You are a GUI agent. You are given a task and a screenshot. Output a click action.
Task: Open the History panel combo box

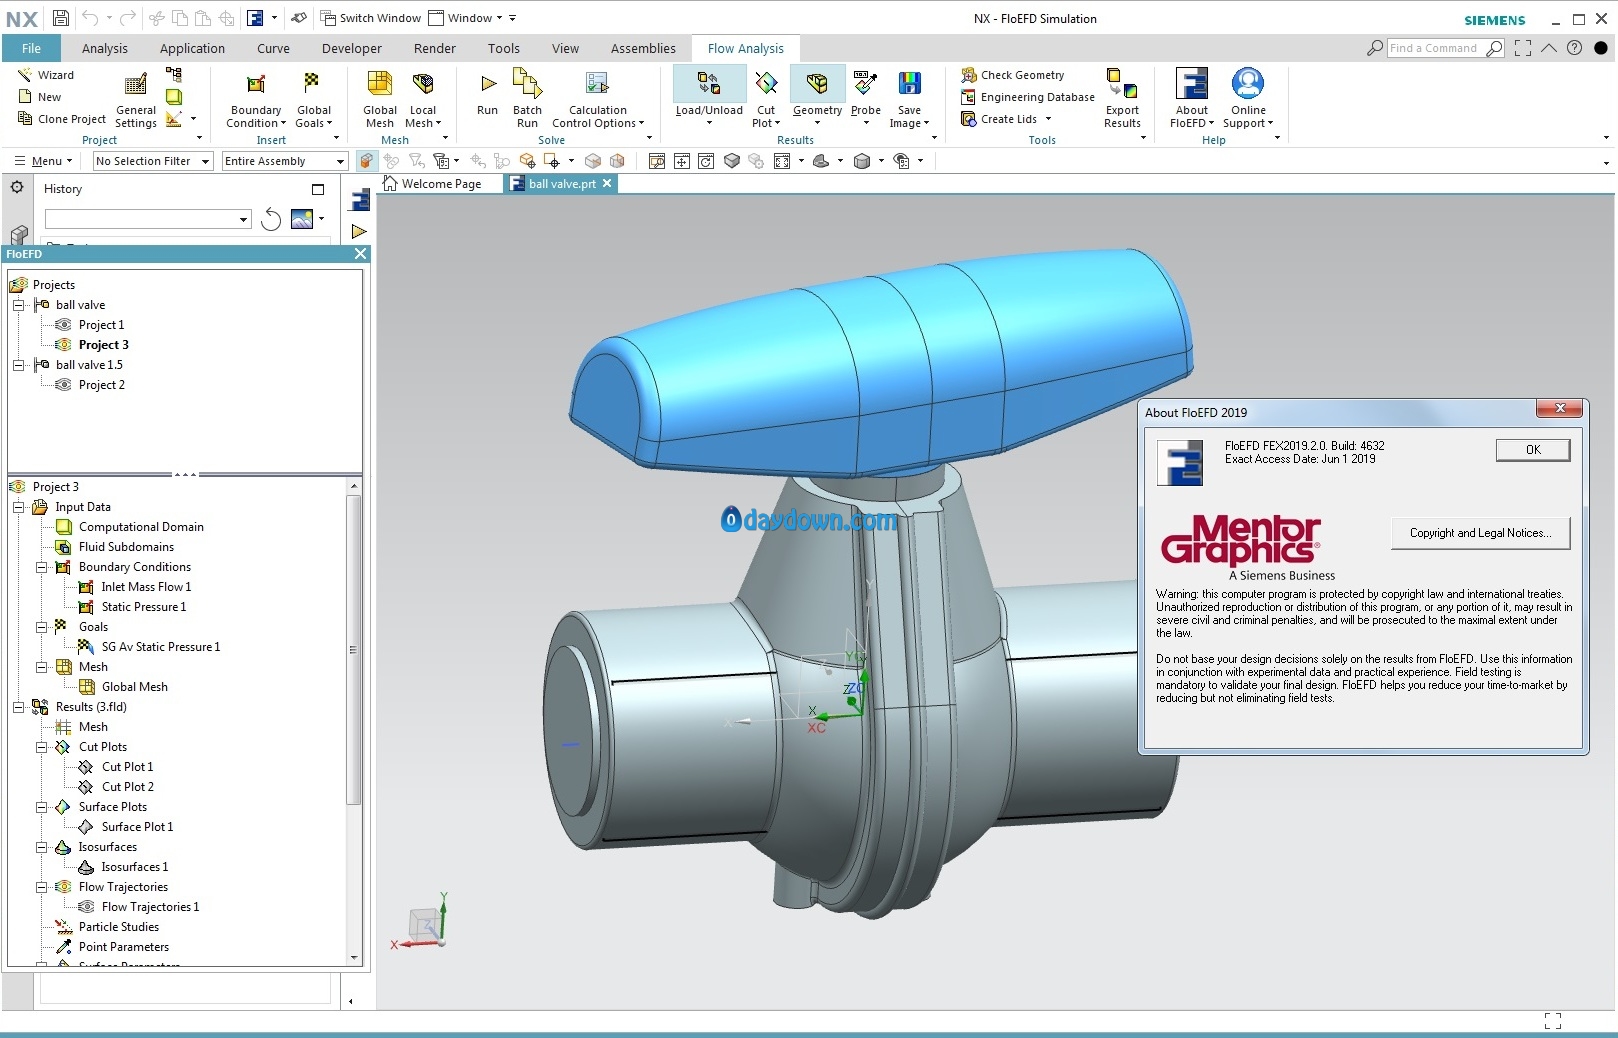click(147, 219)
